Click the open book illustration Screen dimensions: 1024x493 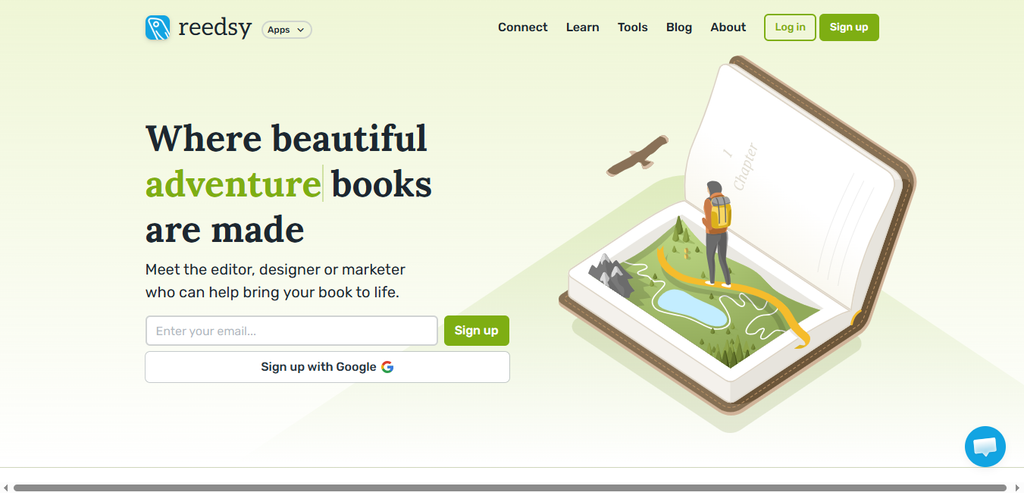click(x=738, y=235)
